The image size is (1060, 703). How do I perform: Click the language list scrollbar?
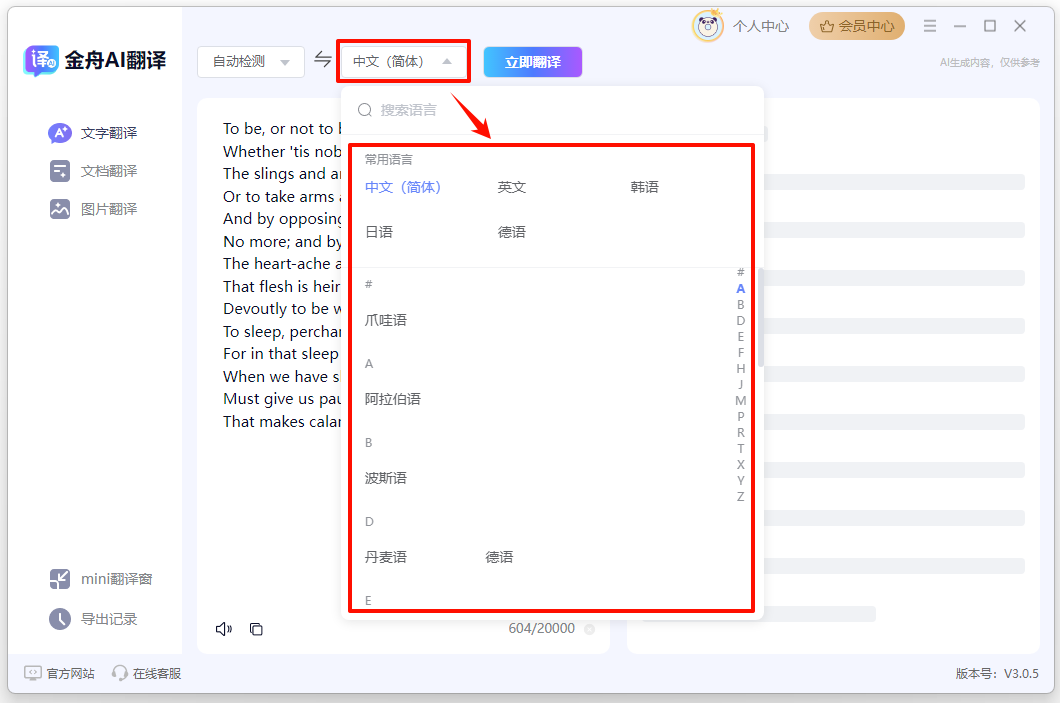[760, 318]
